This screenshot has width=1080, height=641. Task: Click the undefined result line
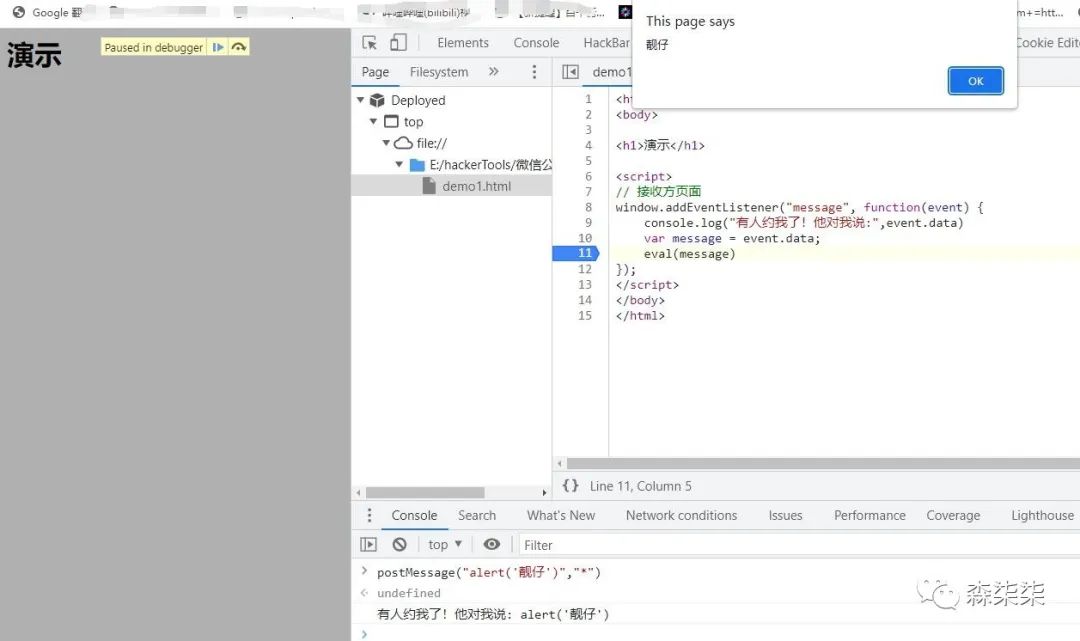coord(408,593)
